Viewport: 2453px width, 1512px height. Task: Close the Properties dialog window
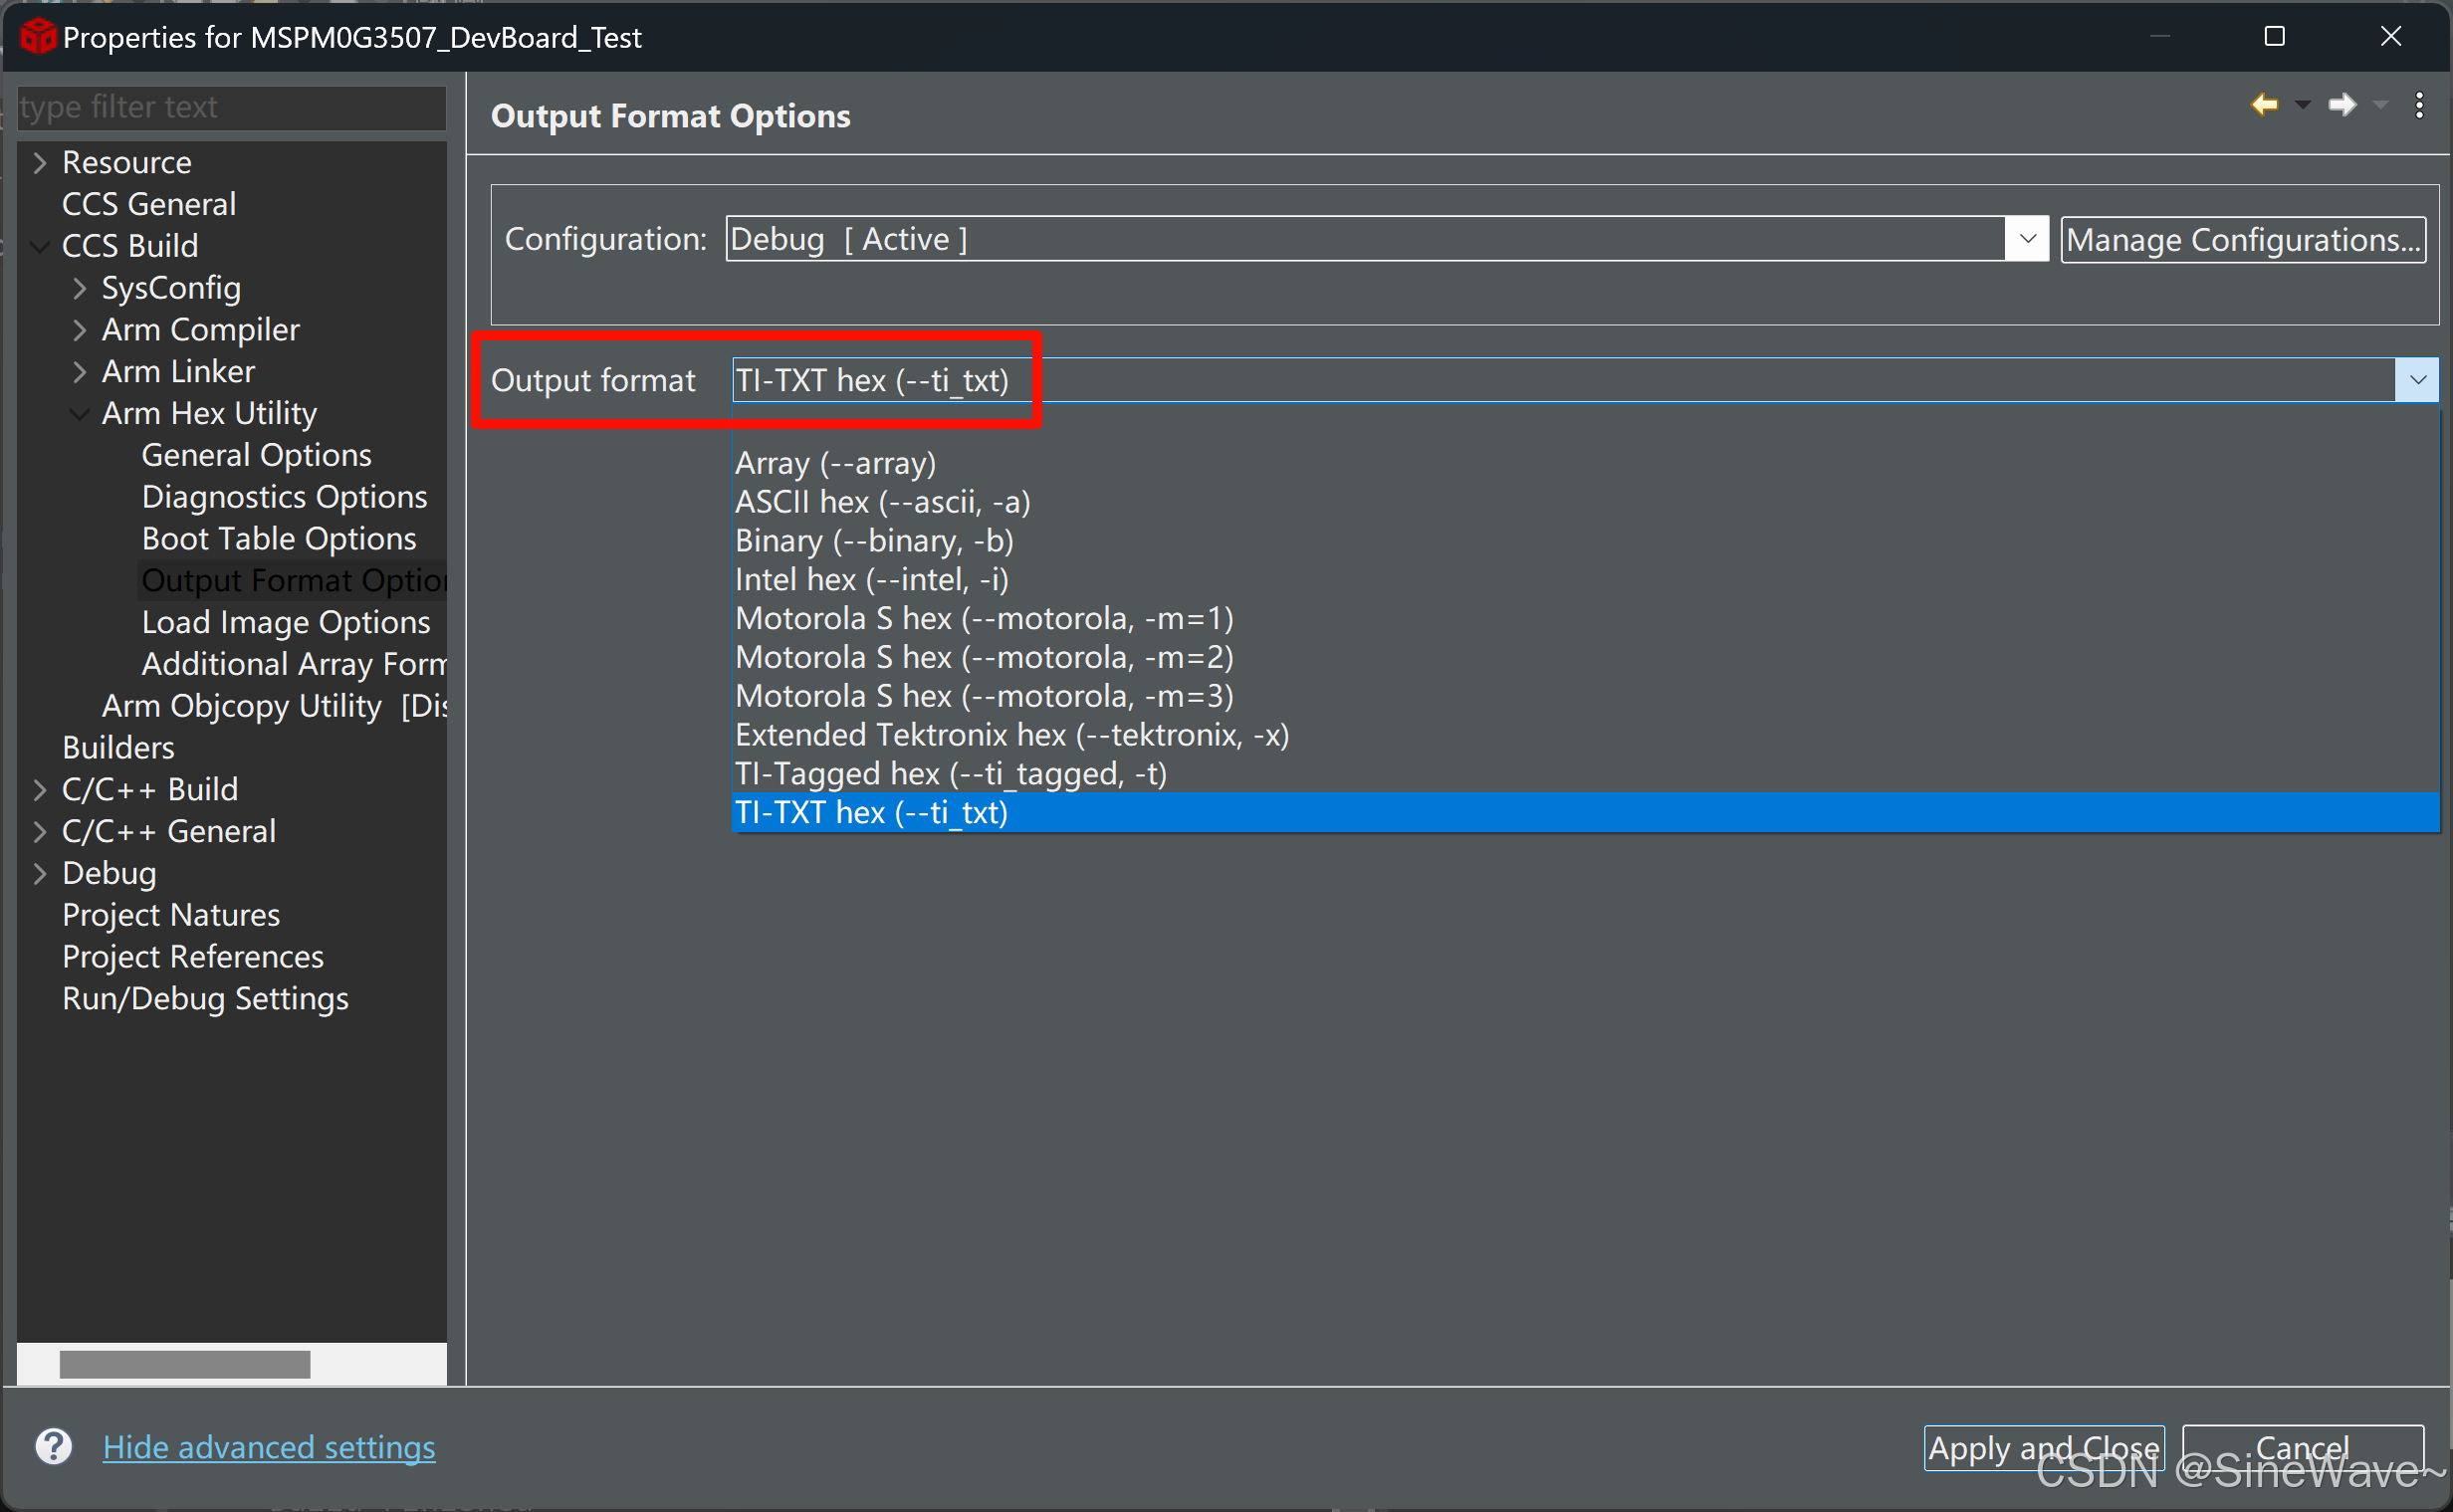point(2391,36)
